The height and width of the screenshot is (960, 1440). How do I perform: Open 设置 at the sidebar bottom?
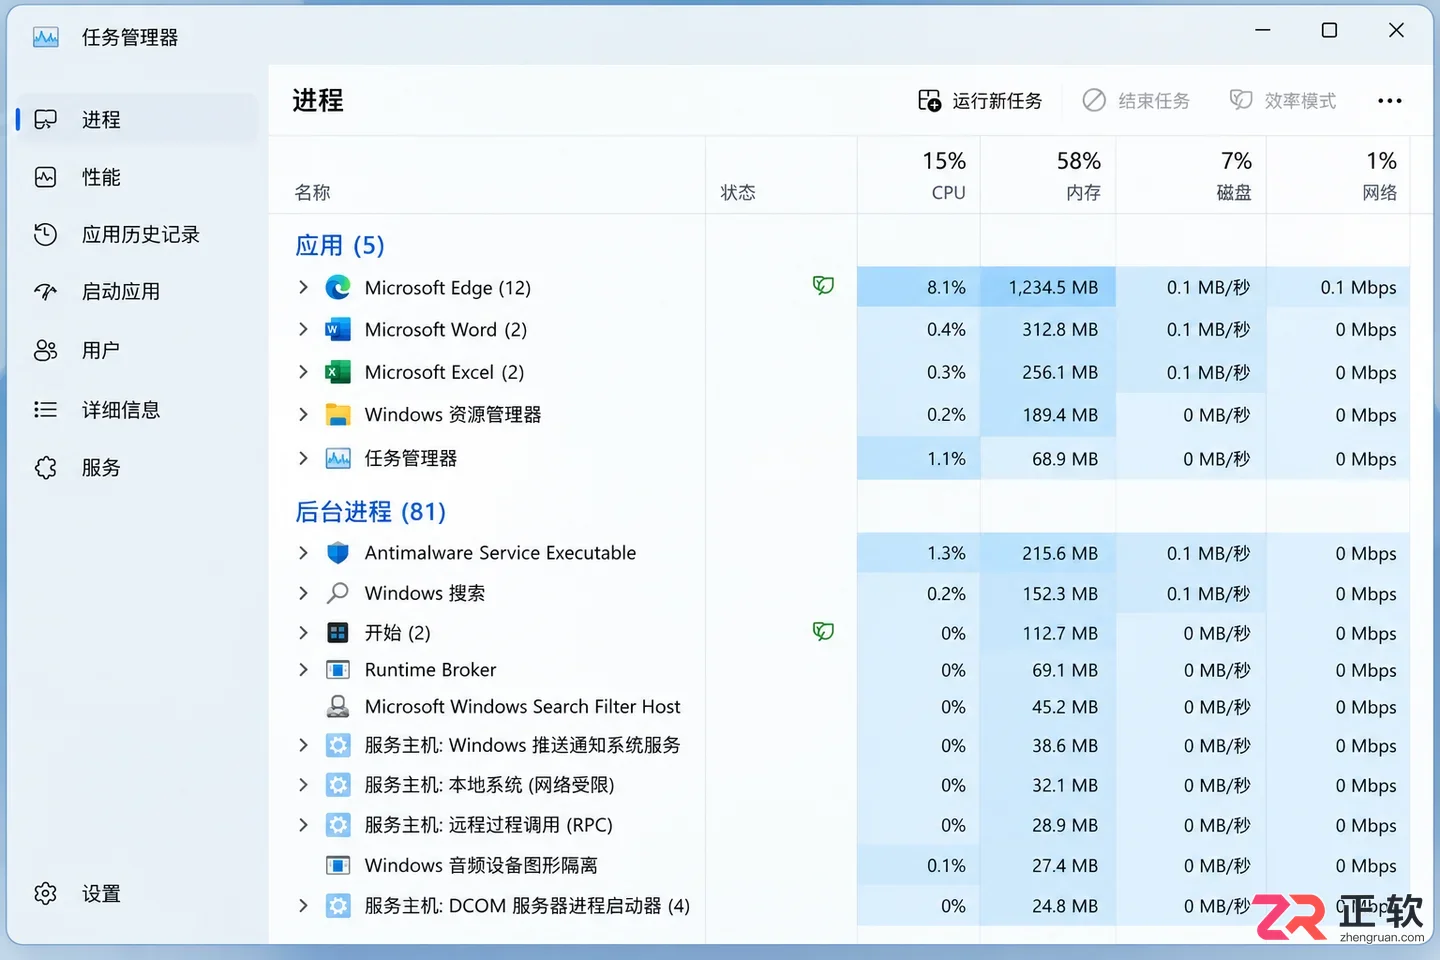pos(138,894)
